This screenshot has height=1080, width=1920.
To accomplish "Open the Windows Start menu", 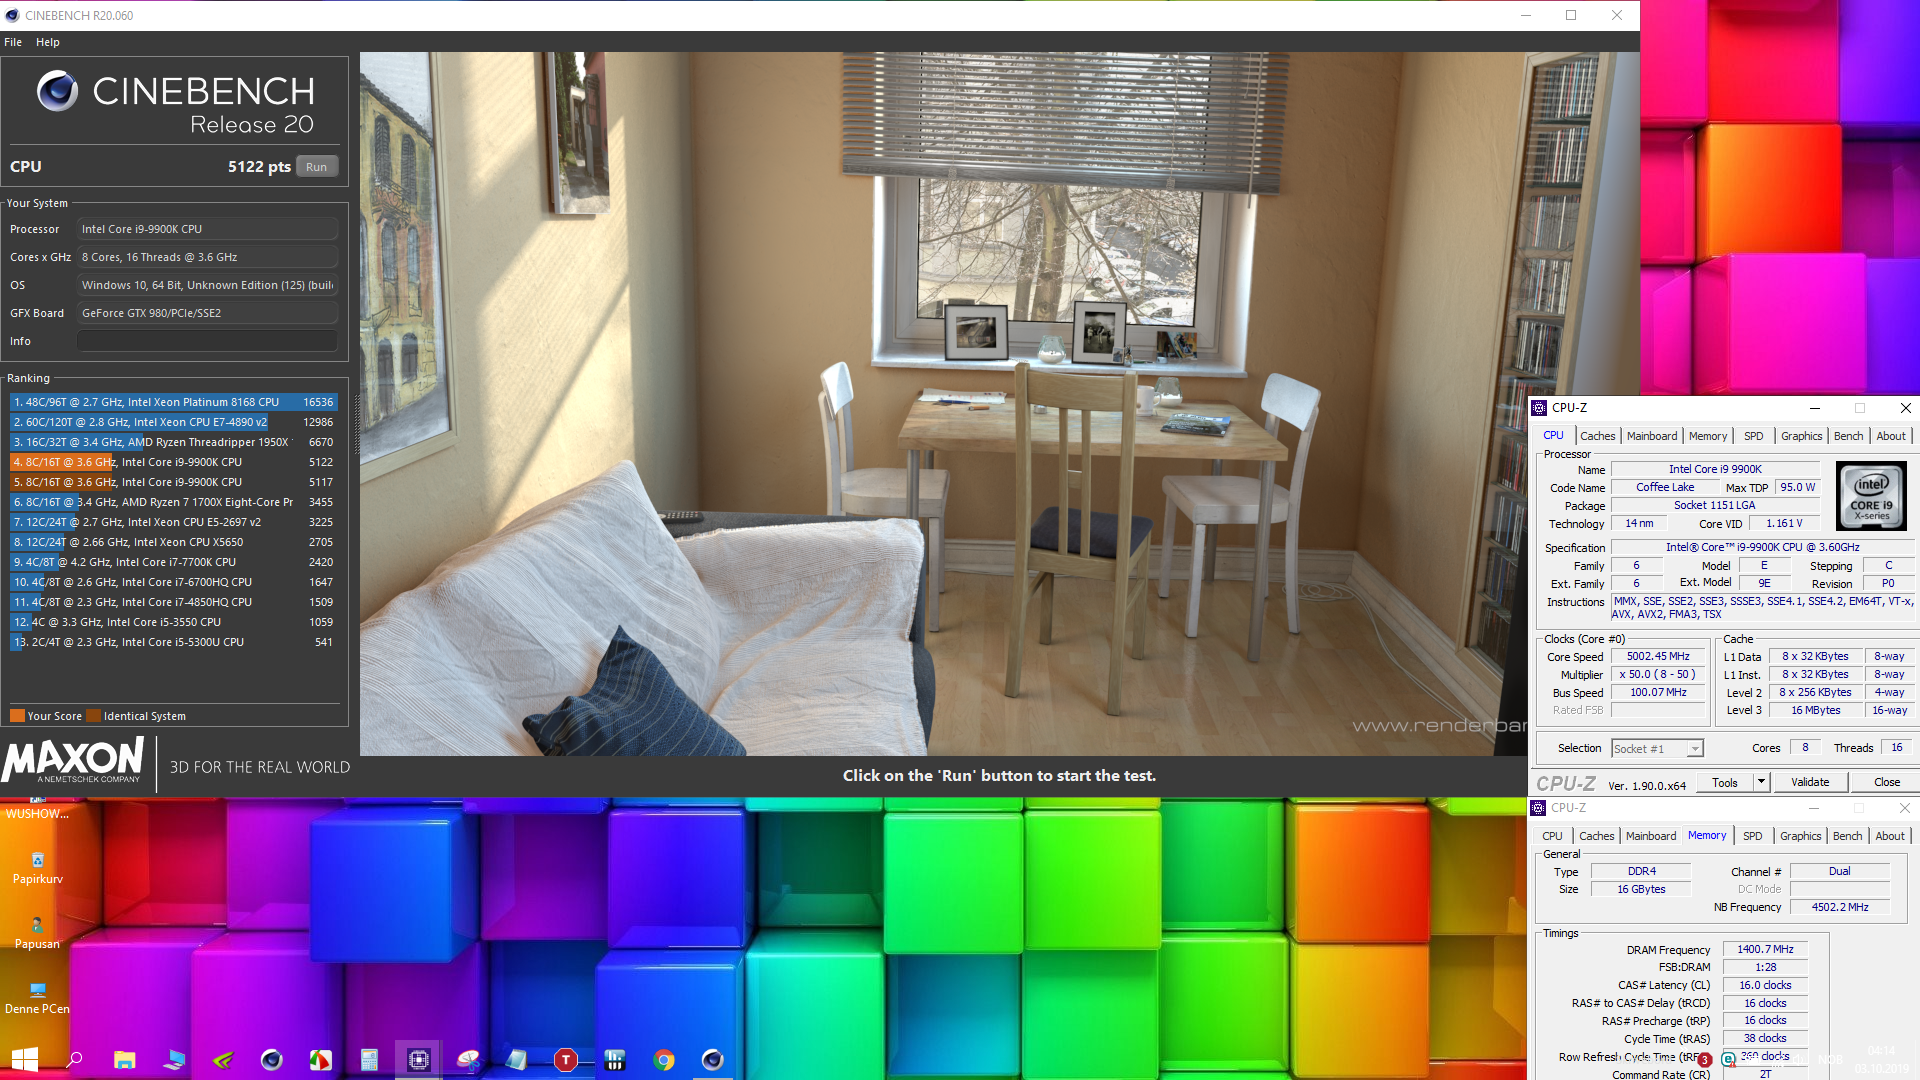I will (24, 1059).
